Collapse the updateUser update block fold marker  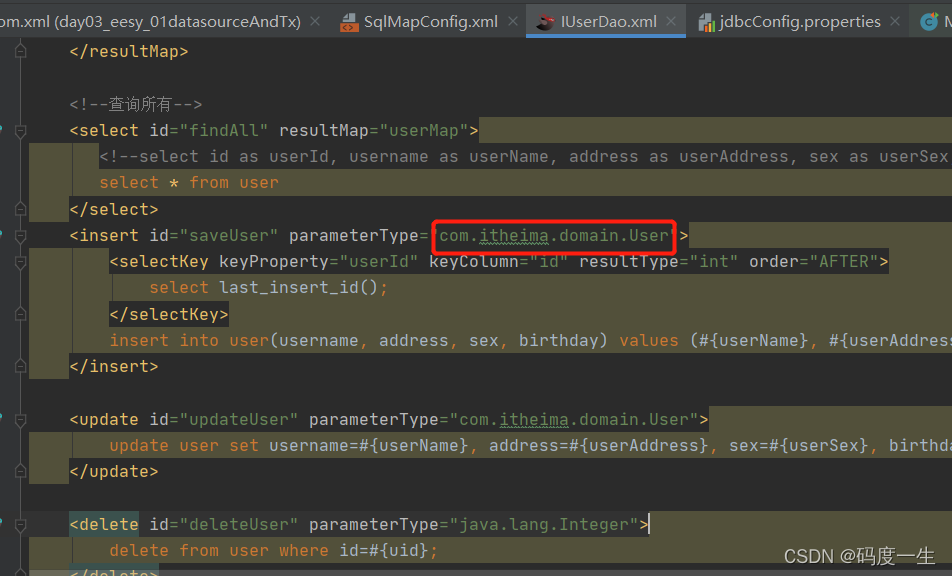point(21,419)
